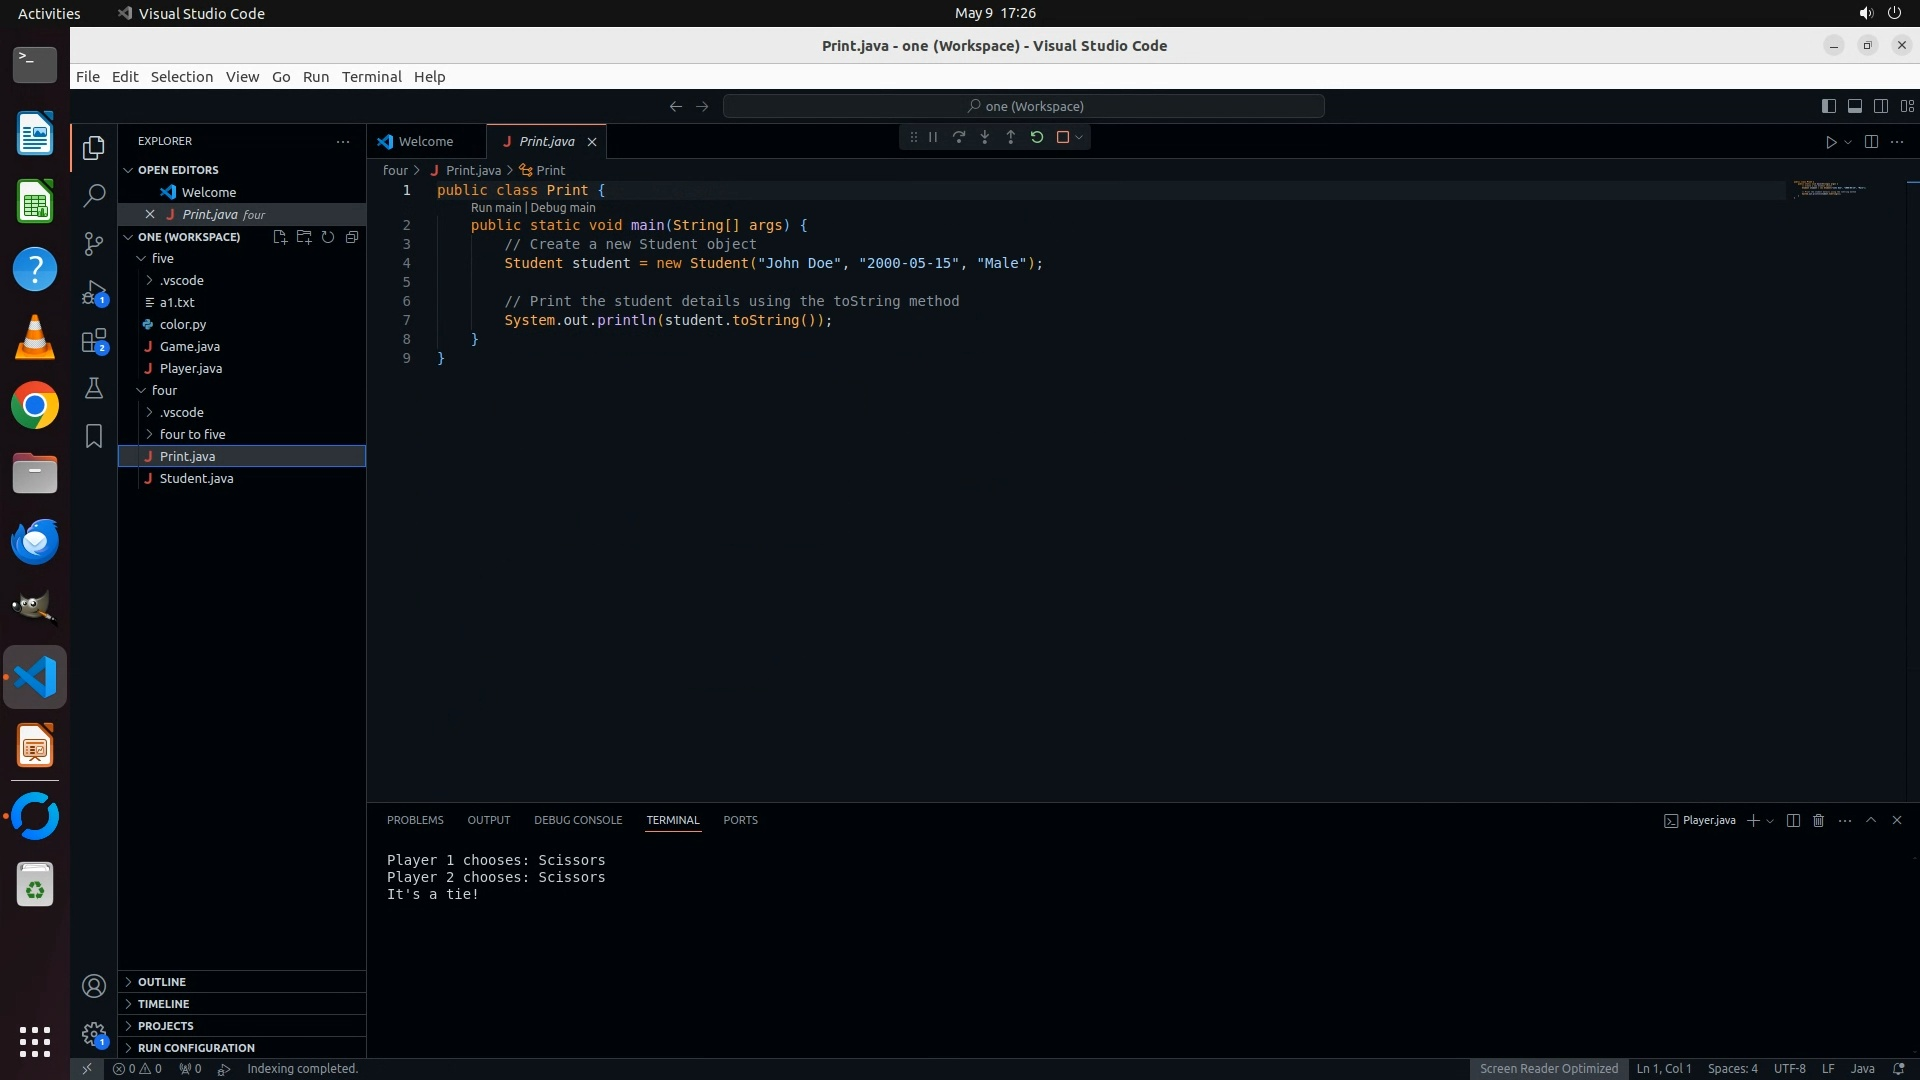Open the Extensions view icon
This screenshot has width=1920, height=1080.
94,341
